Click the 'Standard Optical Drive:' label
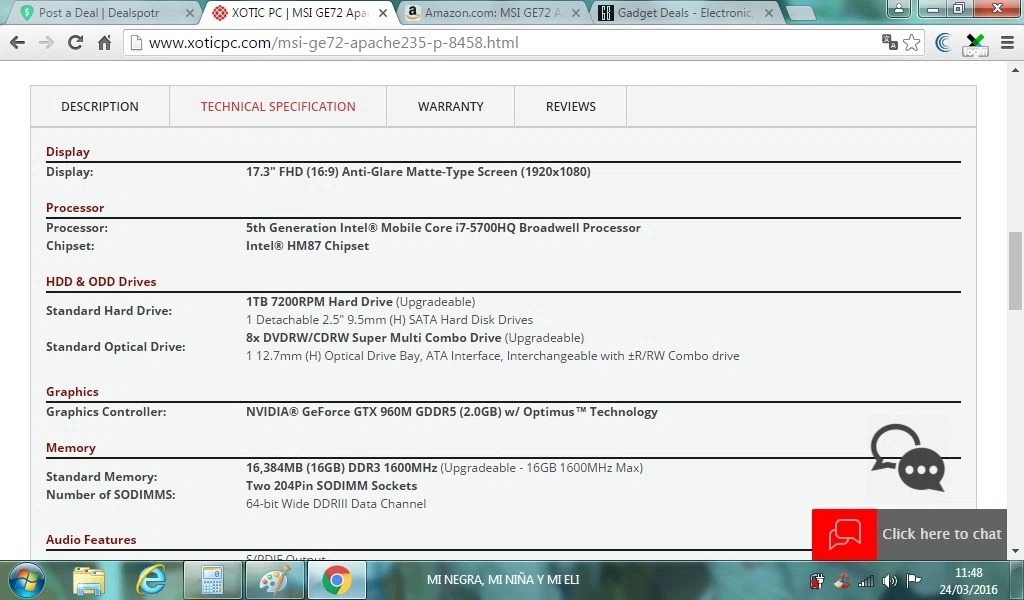The width and height of the screenshot is (1024, 600). point(116,347)
